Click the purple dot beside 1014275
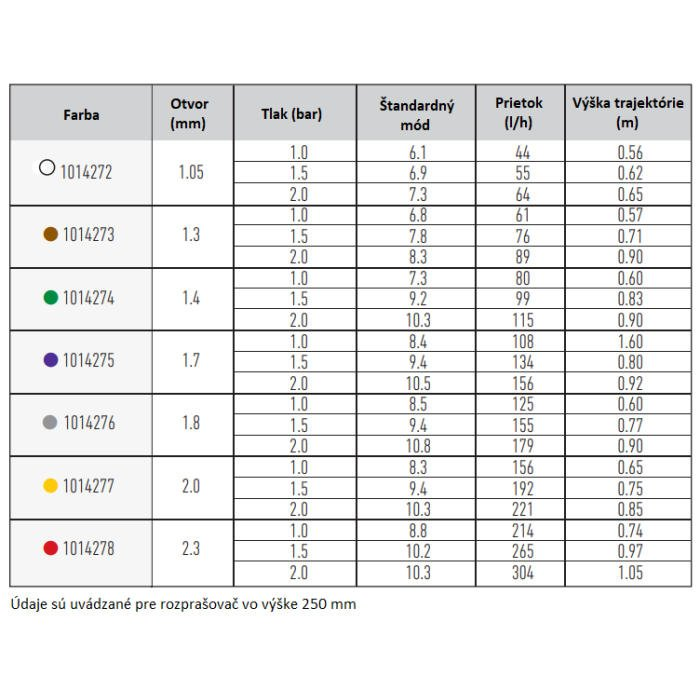Image resolution: width=700 pixels, height=700 pixels. pyautogui.click(x=50, y=360)
